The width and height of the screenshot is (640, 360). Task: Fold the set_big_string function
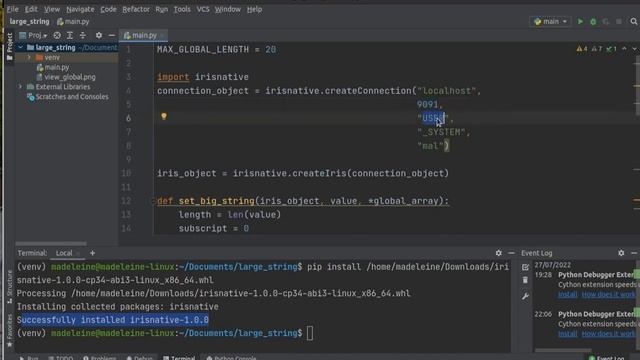[153, 201]
